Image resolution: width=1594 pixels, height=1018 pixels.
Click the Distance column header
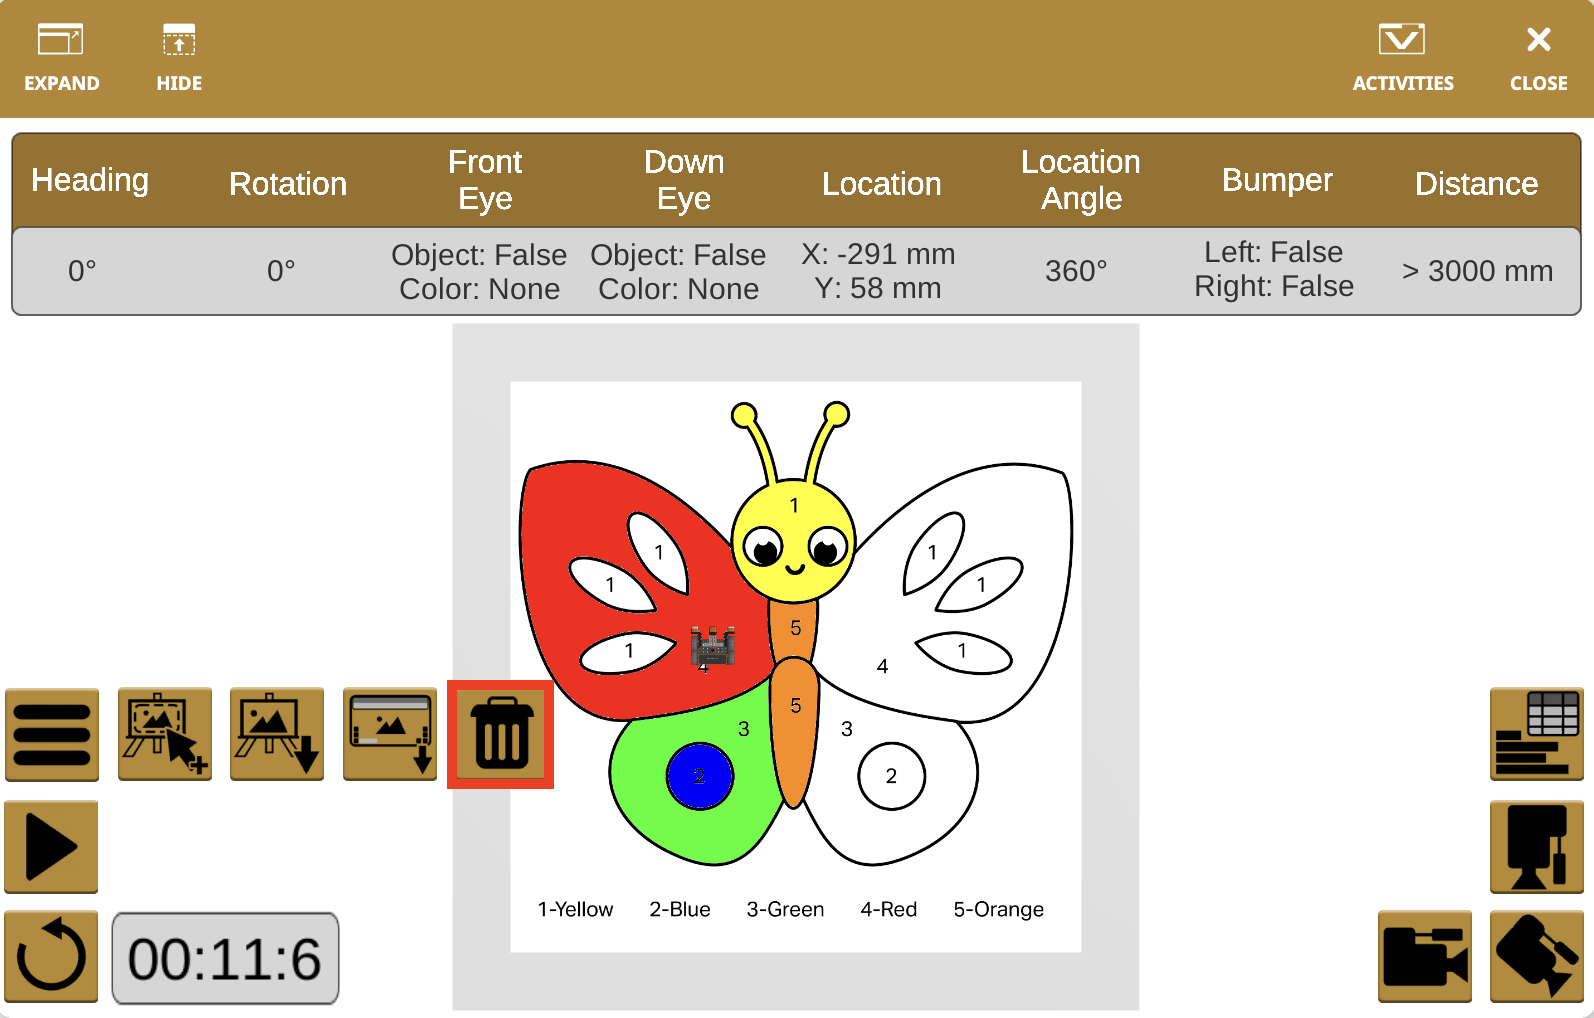pos(1476,183)
